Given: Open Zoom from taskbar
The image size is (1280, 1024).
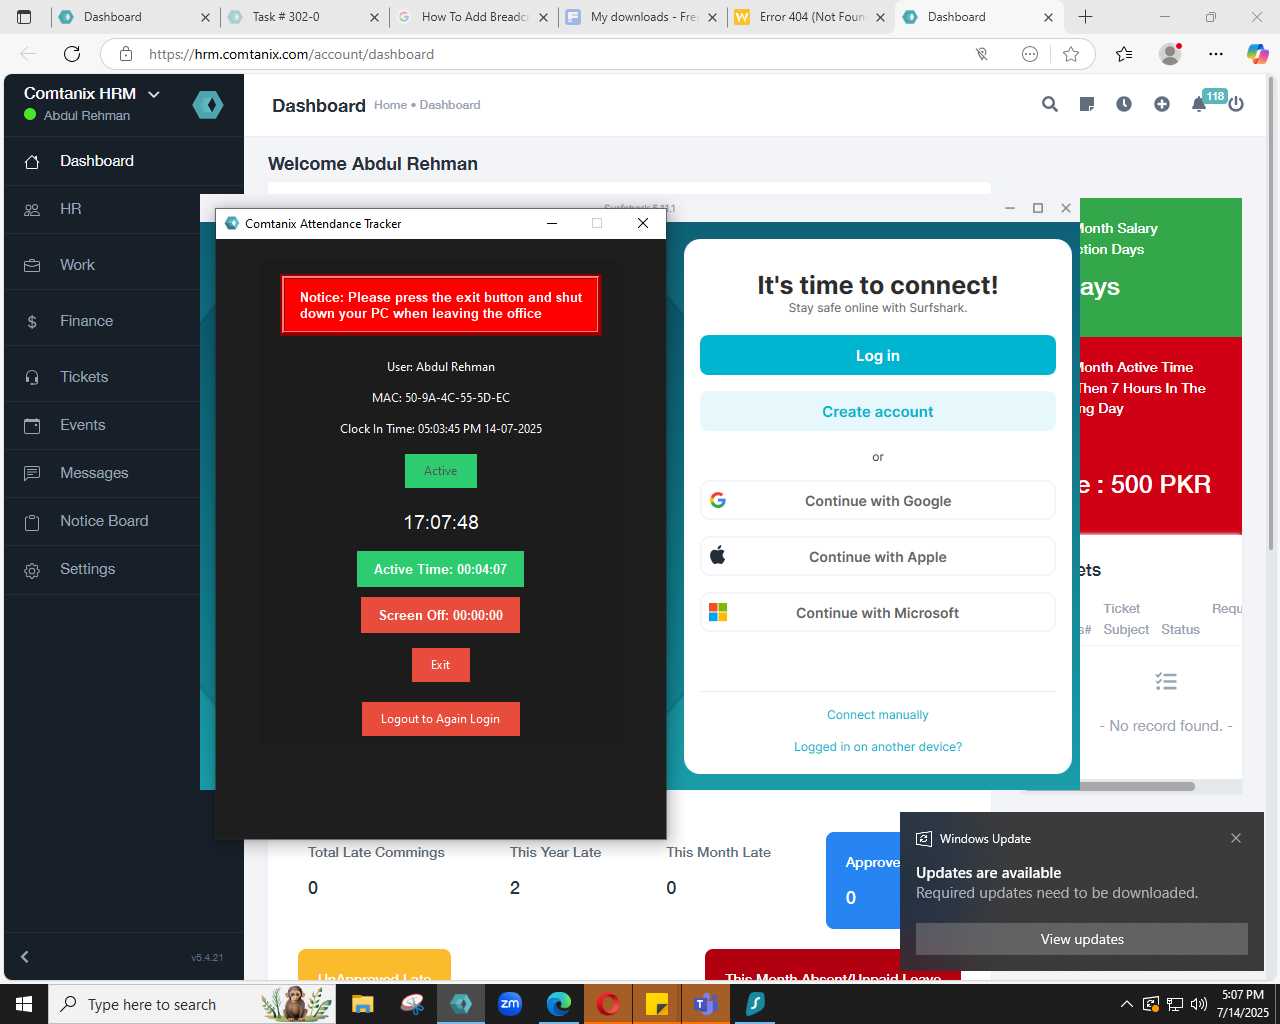Looking at the screenshot, I should point(510,1004).
